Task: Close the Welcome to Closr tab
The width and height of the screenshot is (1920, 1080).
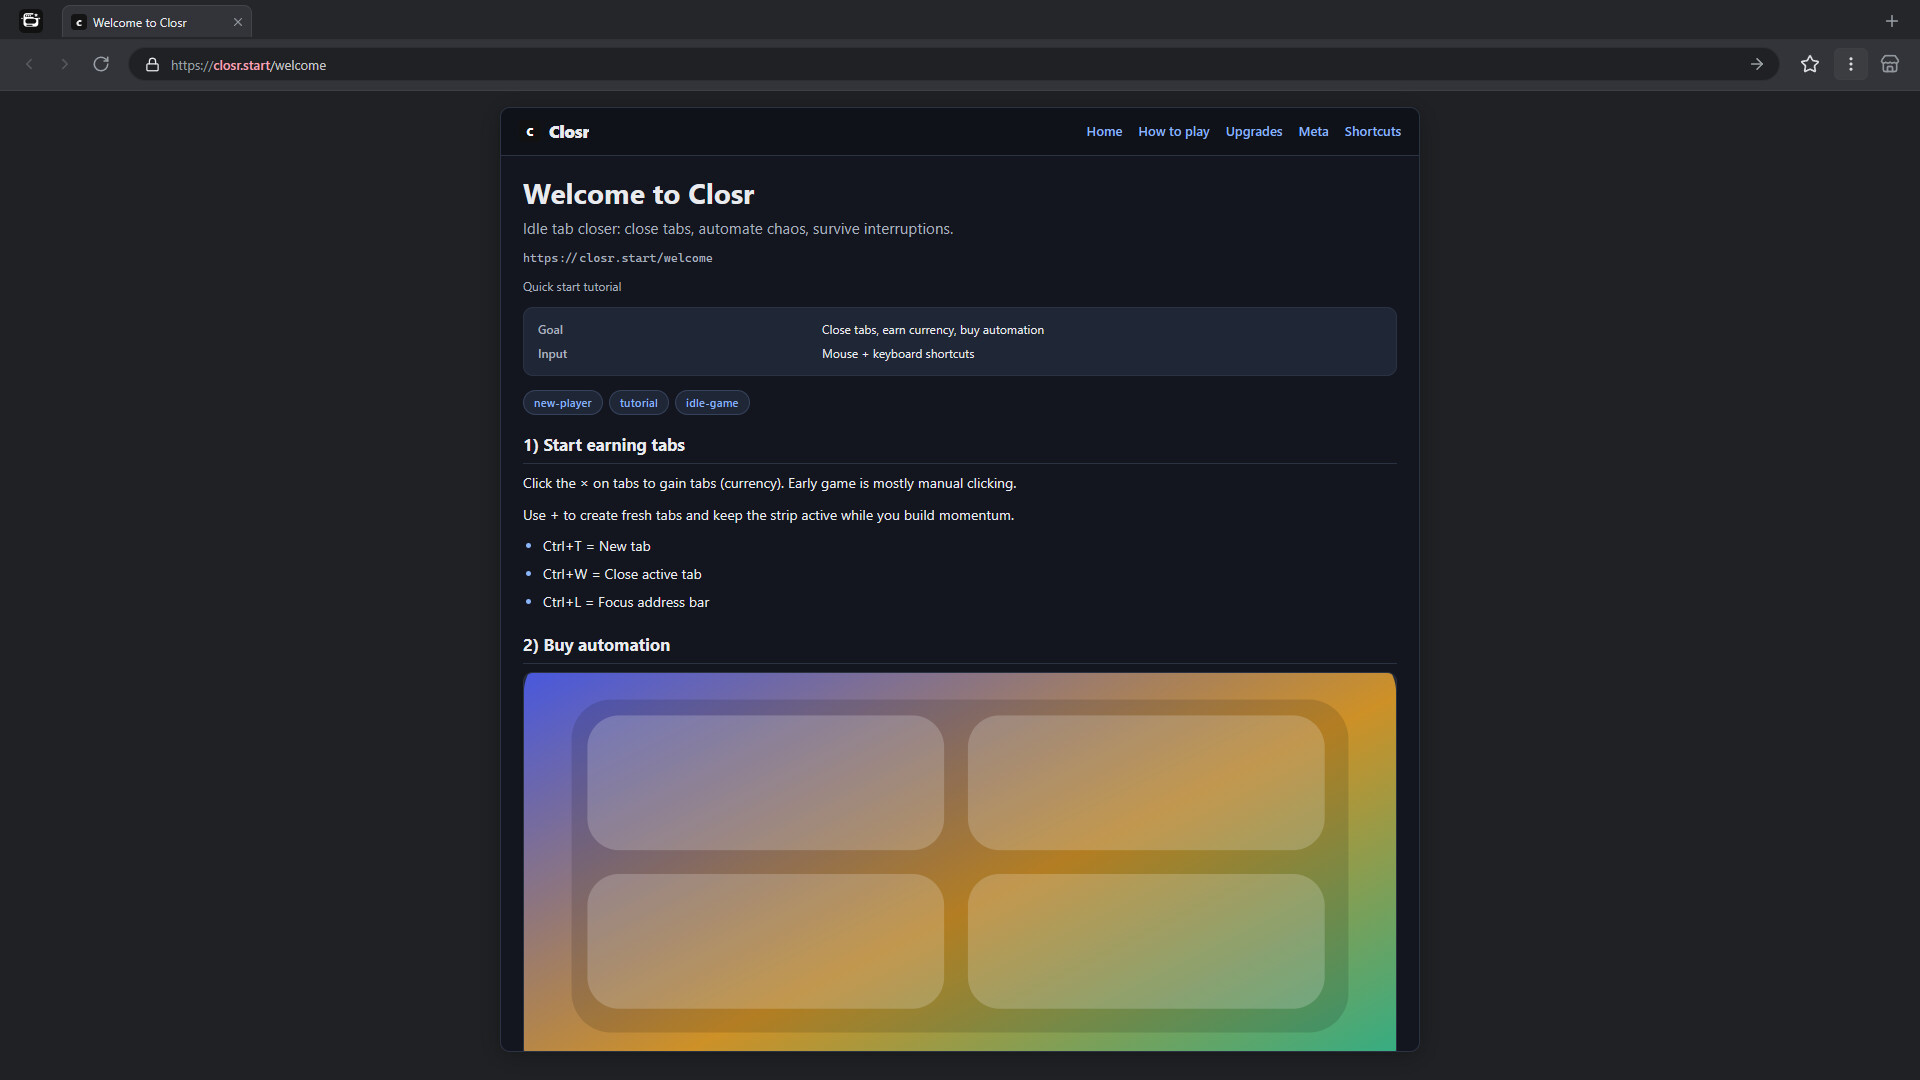Action: [x=238, y=22]
